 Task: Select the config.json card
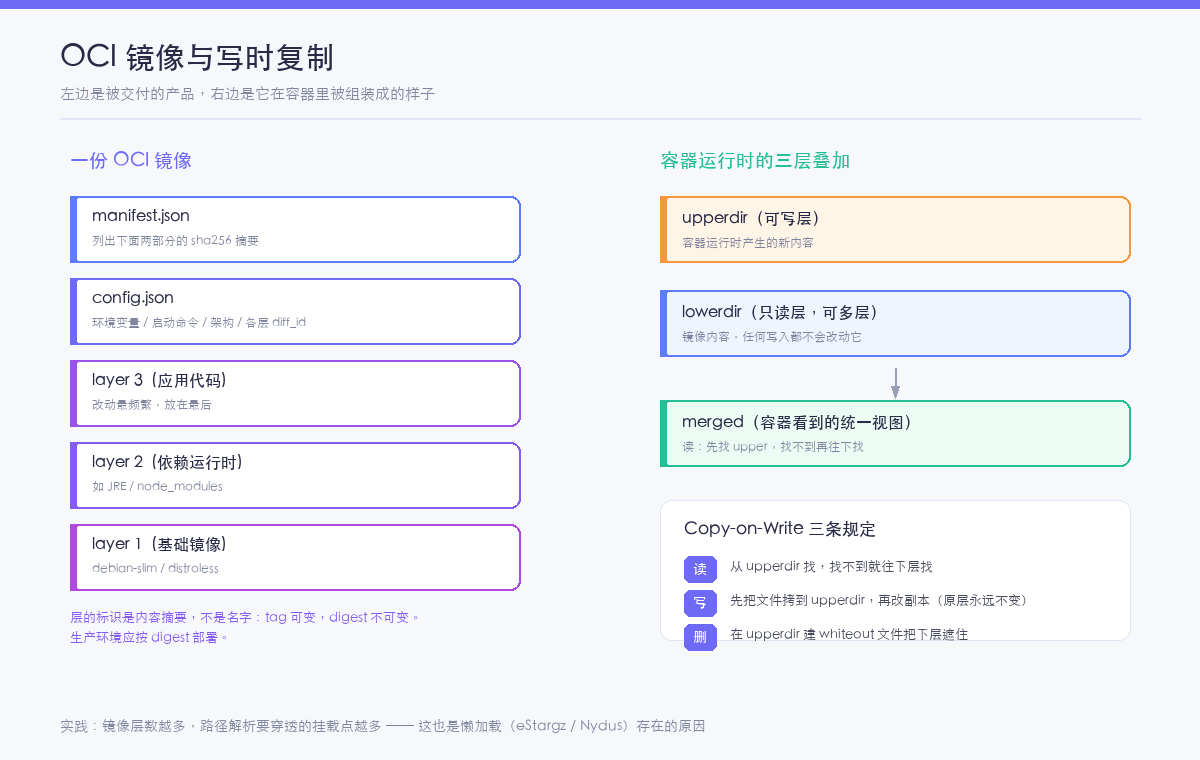[x=295, y=311]
